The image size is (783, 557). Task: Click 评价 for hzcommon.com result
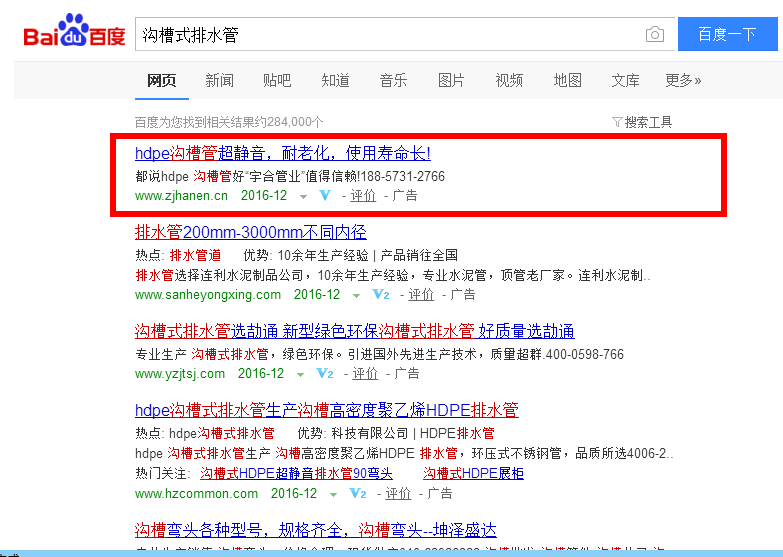pyautogui.click(x=398, y=494)
